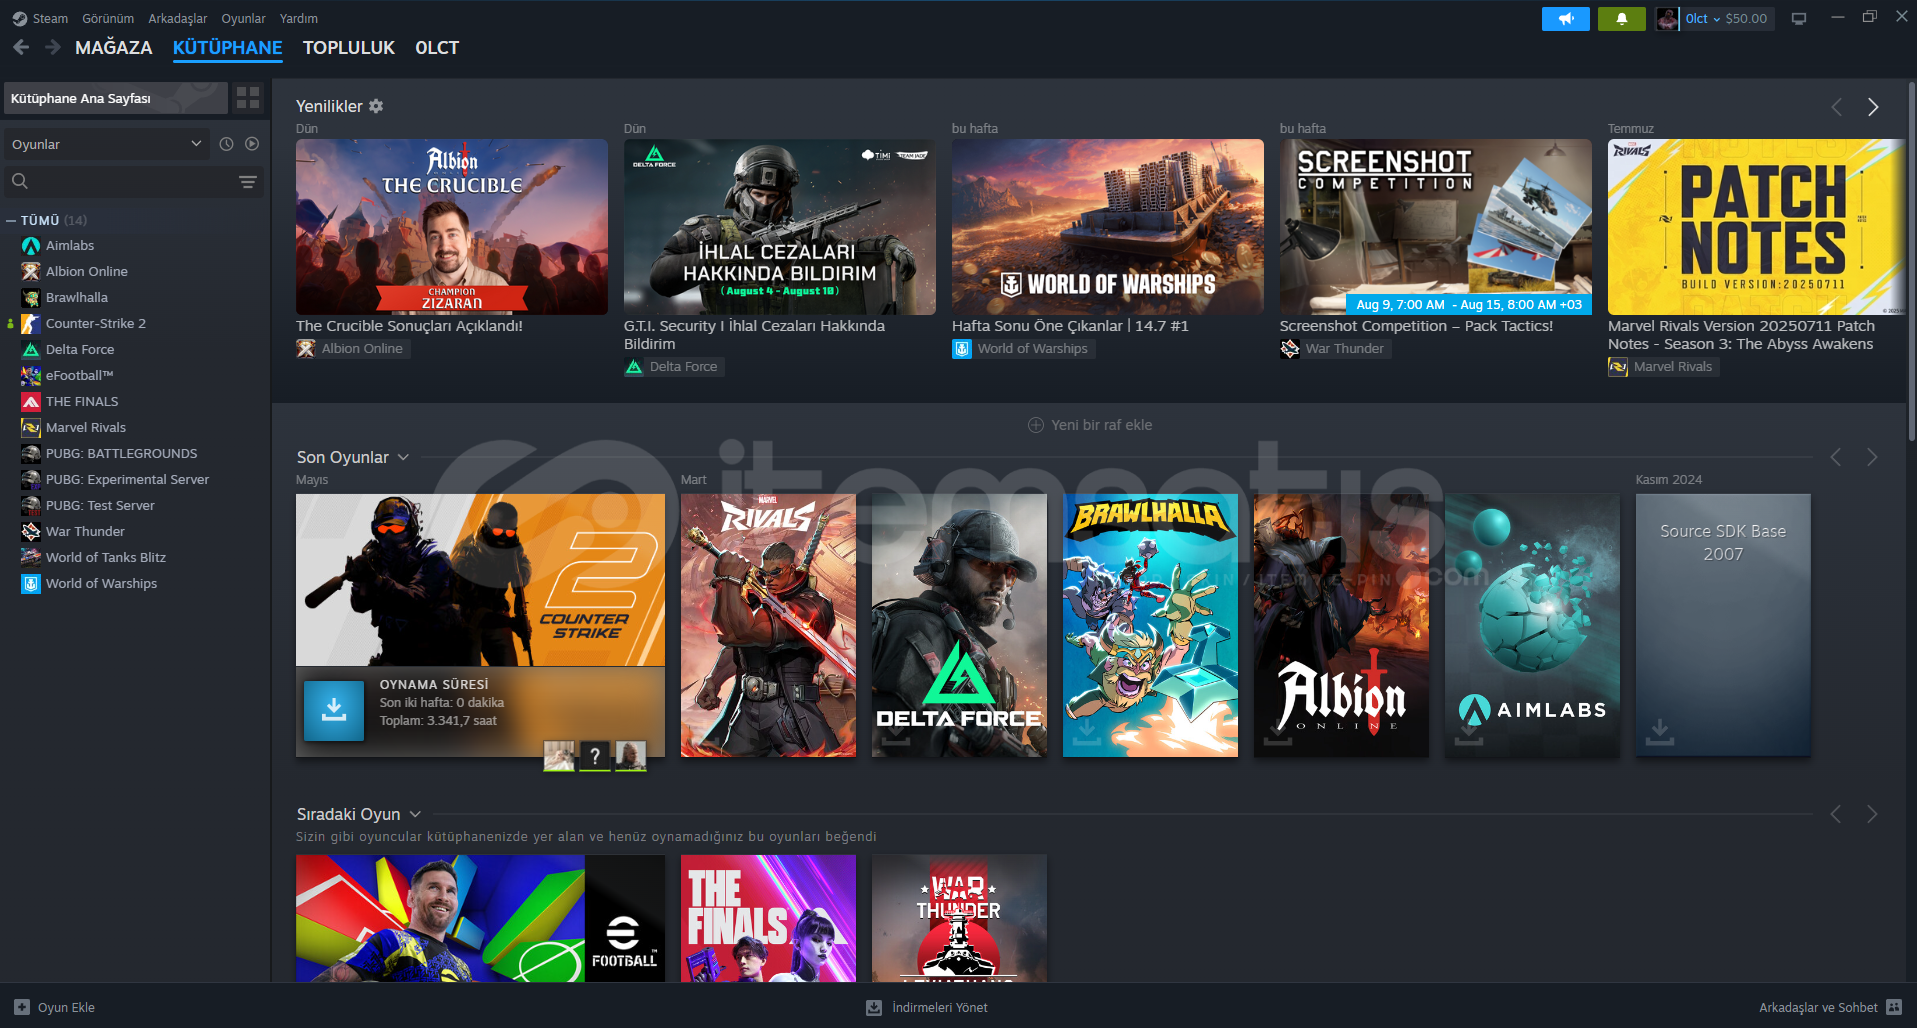Open eFootball cover in Sıradaki Oyun
This screenshot has width=1917, height=1028.
pyautogui.click(x=480, y=918)
